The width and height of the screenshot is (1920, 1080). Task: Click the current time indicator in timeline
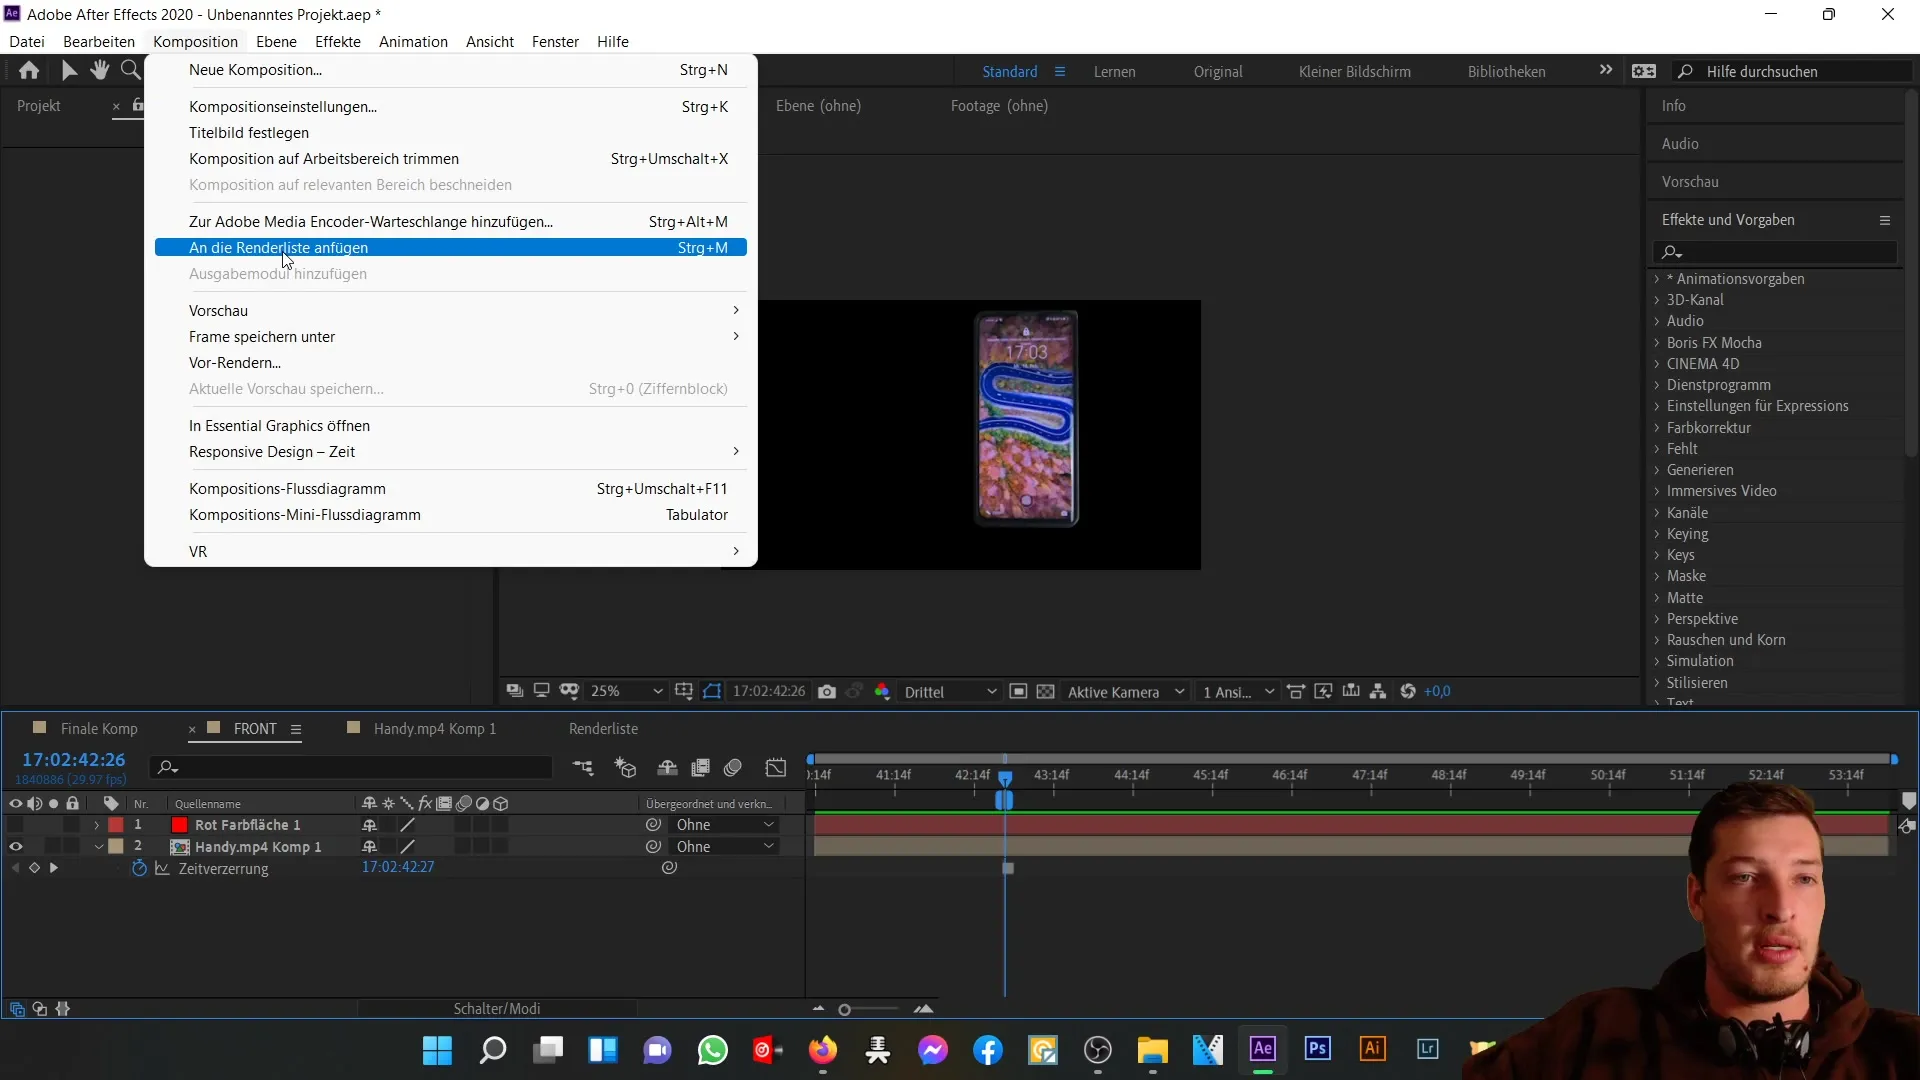click(1005, 778)
